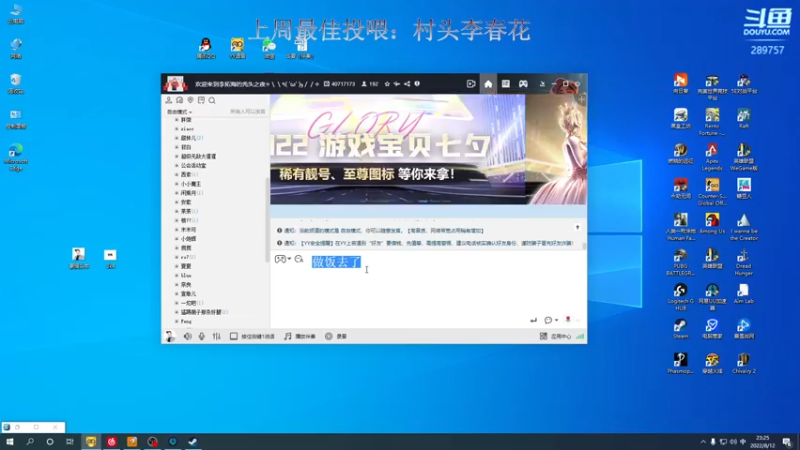
Task: Select the blue channel in list
Action: coord(186,276)
